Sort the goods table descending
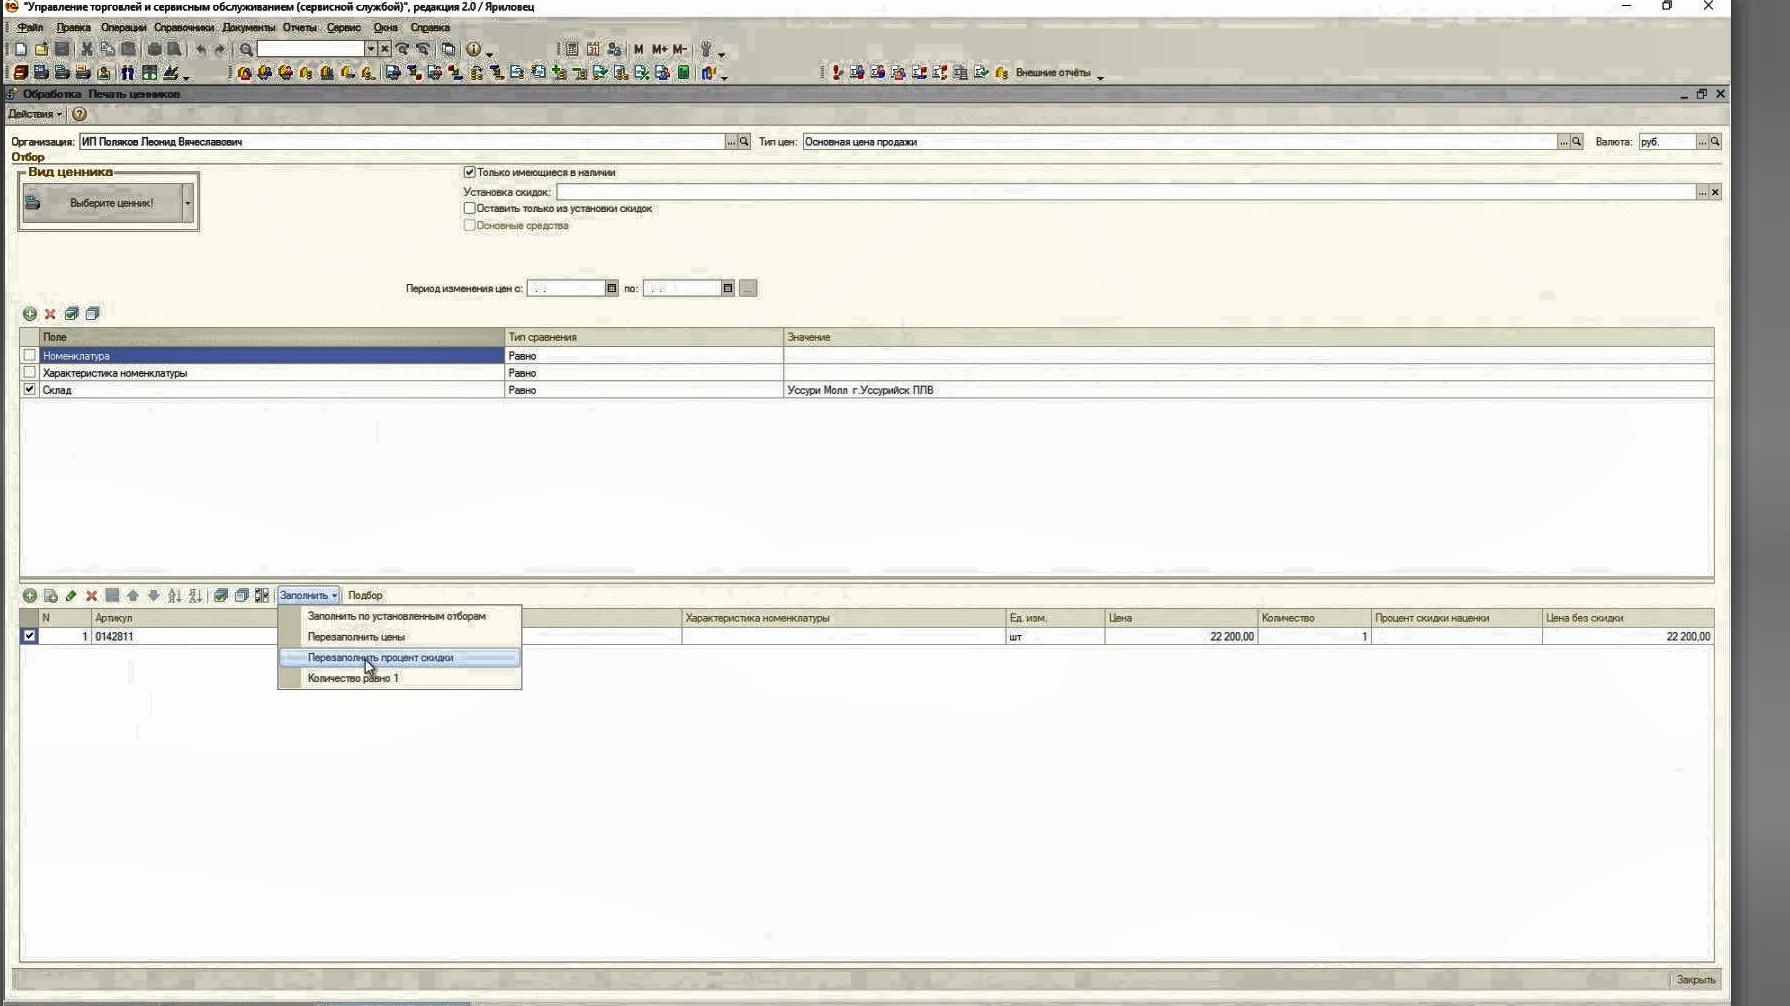This screenshot has height=1006, width=1790. (x=195, y=596)
